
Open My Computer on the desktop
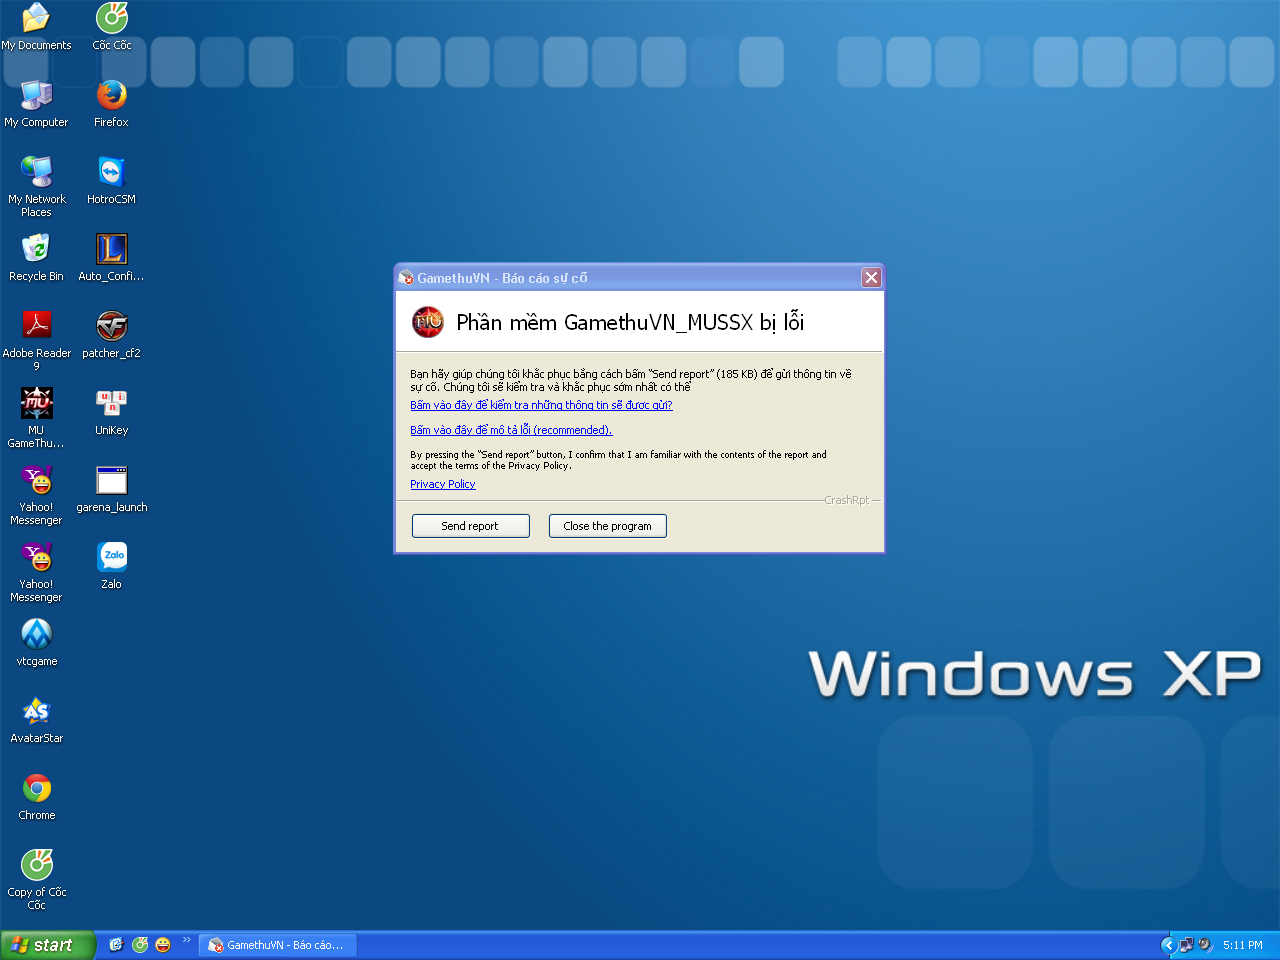36,103
